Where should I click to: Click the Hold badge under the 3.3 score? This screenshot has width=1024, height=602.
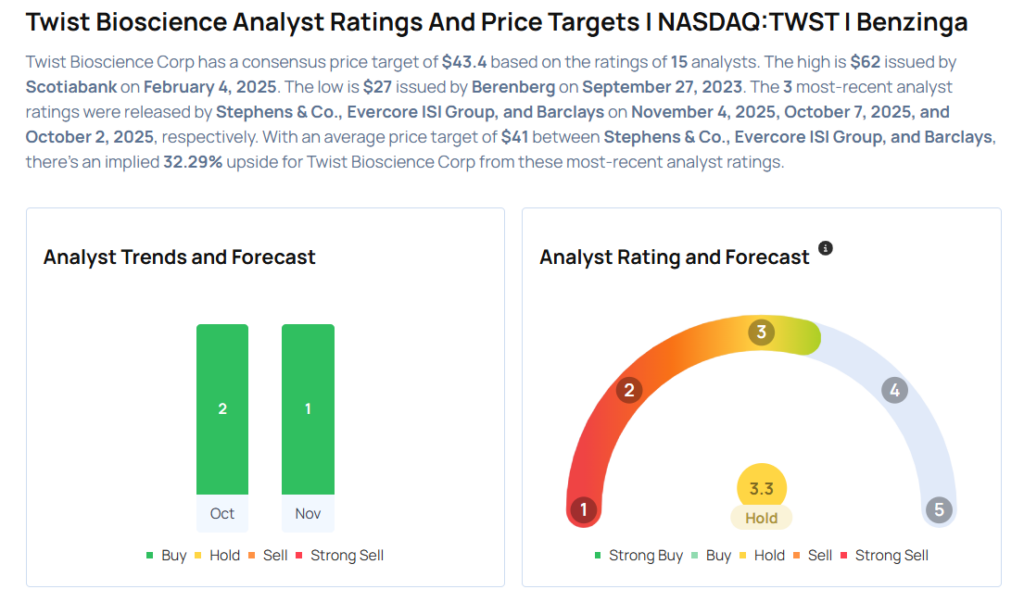pos(761,518)
